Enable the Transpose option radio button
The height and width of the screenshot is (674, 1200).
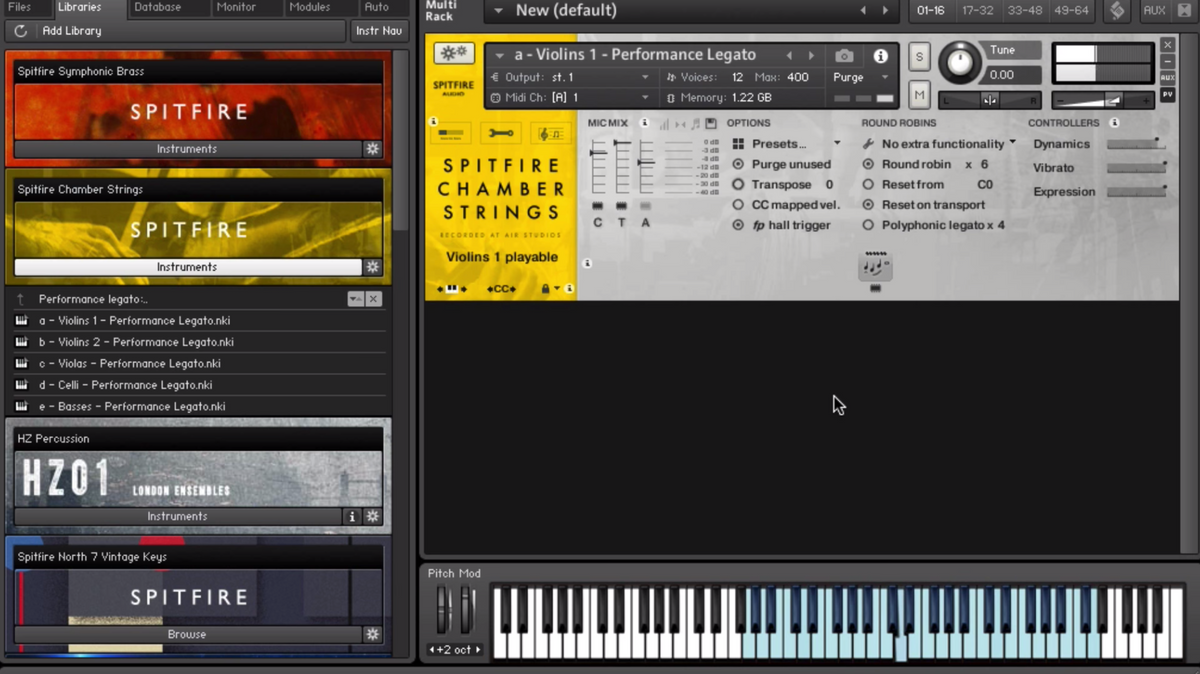coord(738,185)
